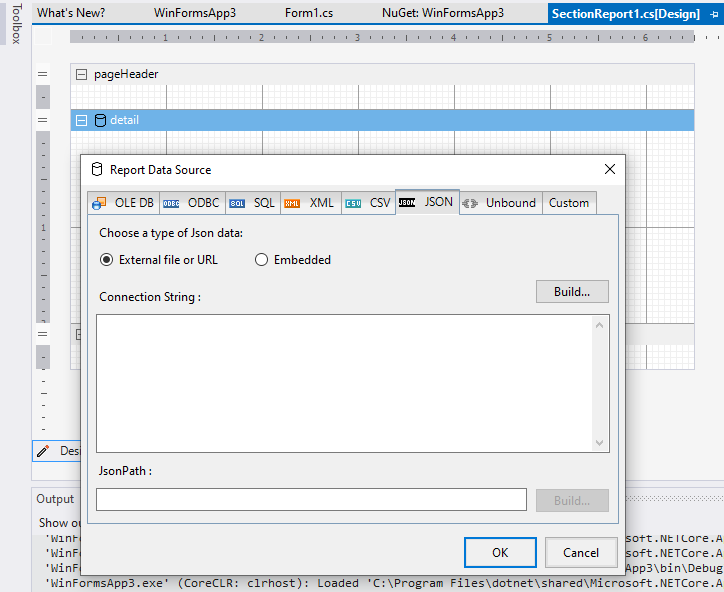The width and height of the screenshot is (724, 592).
Task: Switch to the ODBC data source tab
Action: click(192, 202)
